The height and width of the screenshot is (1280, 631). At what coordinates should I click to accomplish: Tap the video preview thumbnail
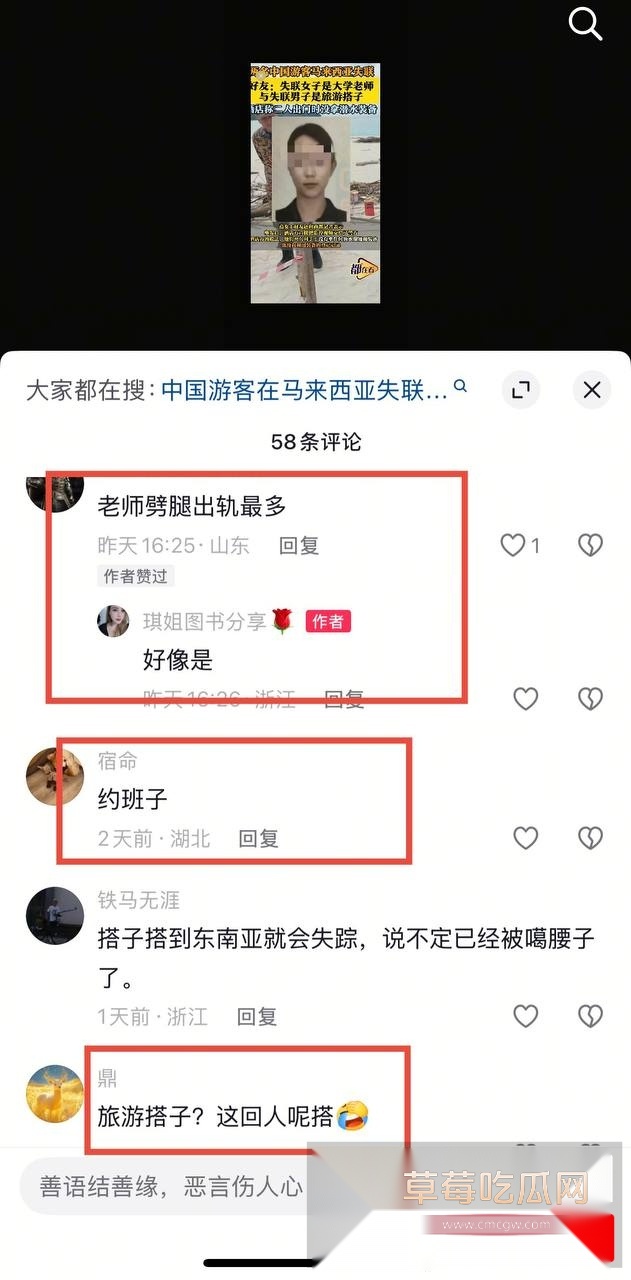tap(315, 183)
